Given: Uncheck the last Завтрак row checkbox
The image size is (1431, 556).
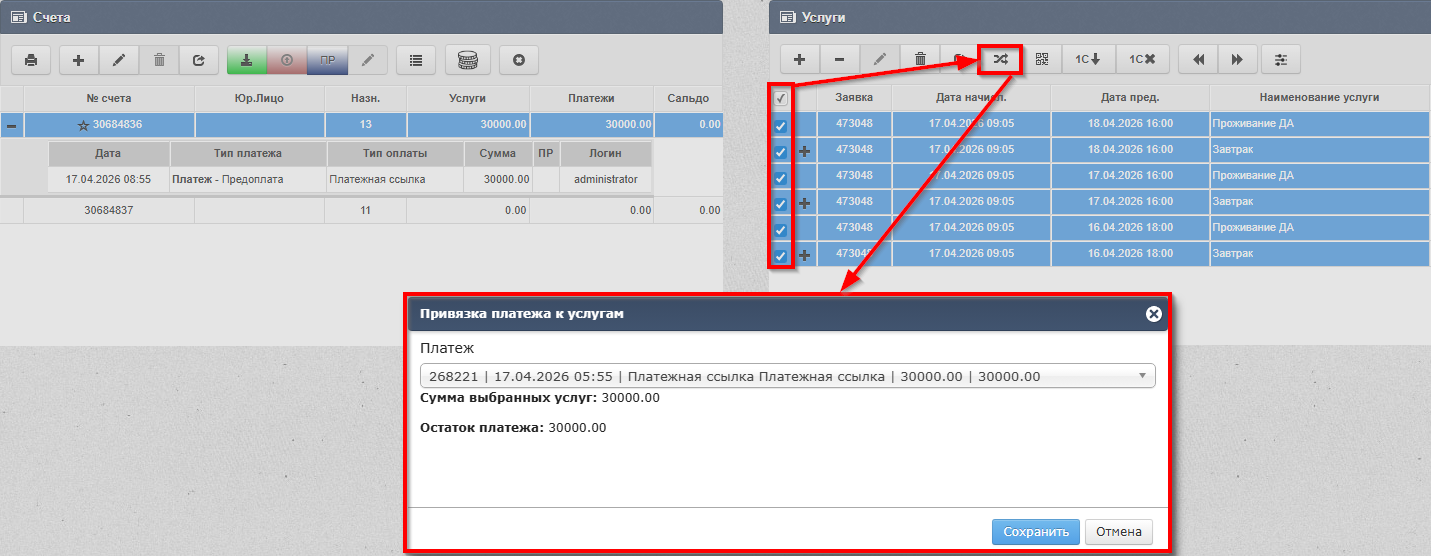Looking at the screenshot, I should coord(781,255).
